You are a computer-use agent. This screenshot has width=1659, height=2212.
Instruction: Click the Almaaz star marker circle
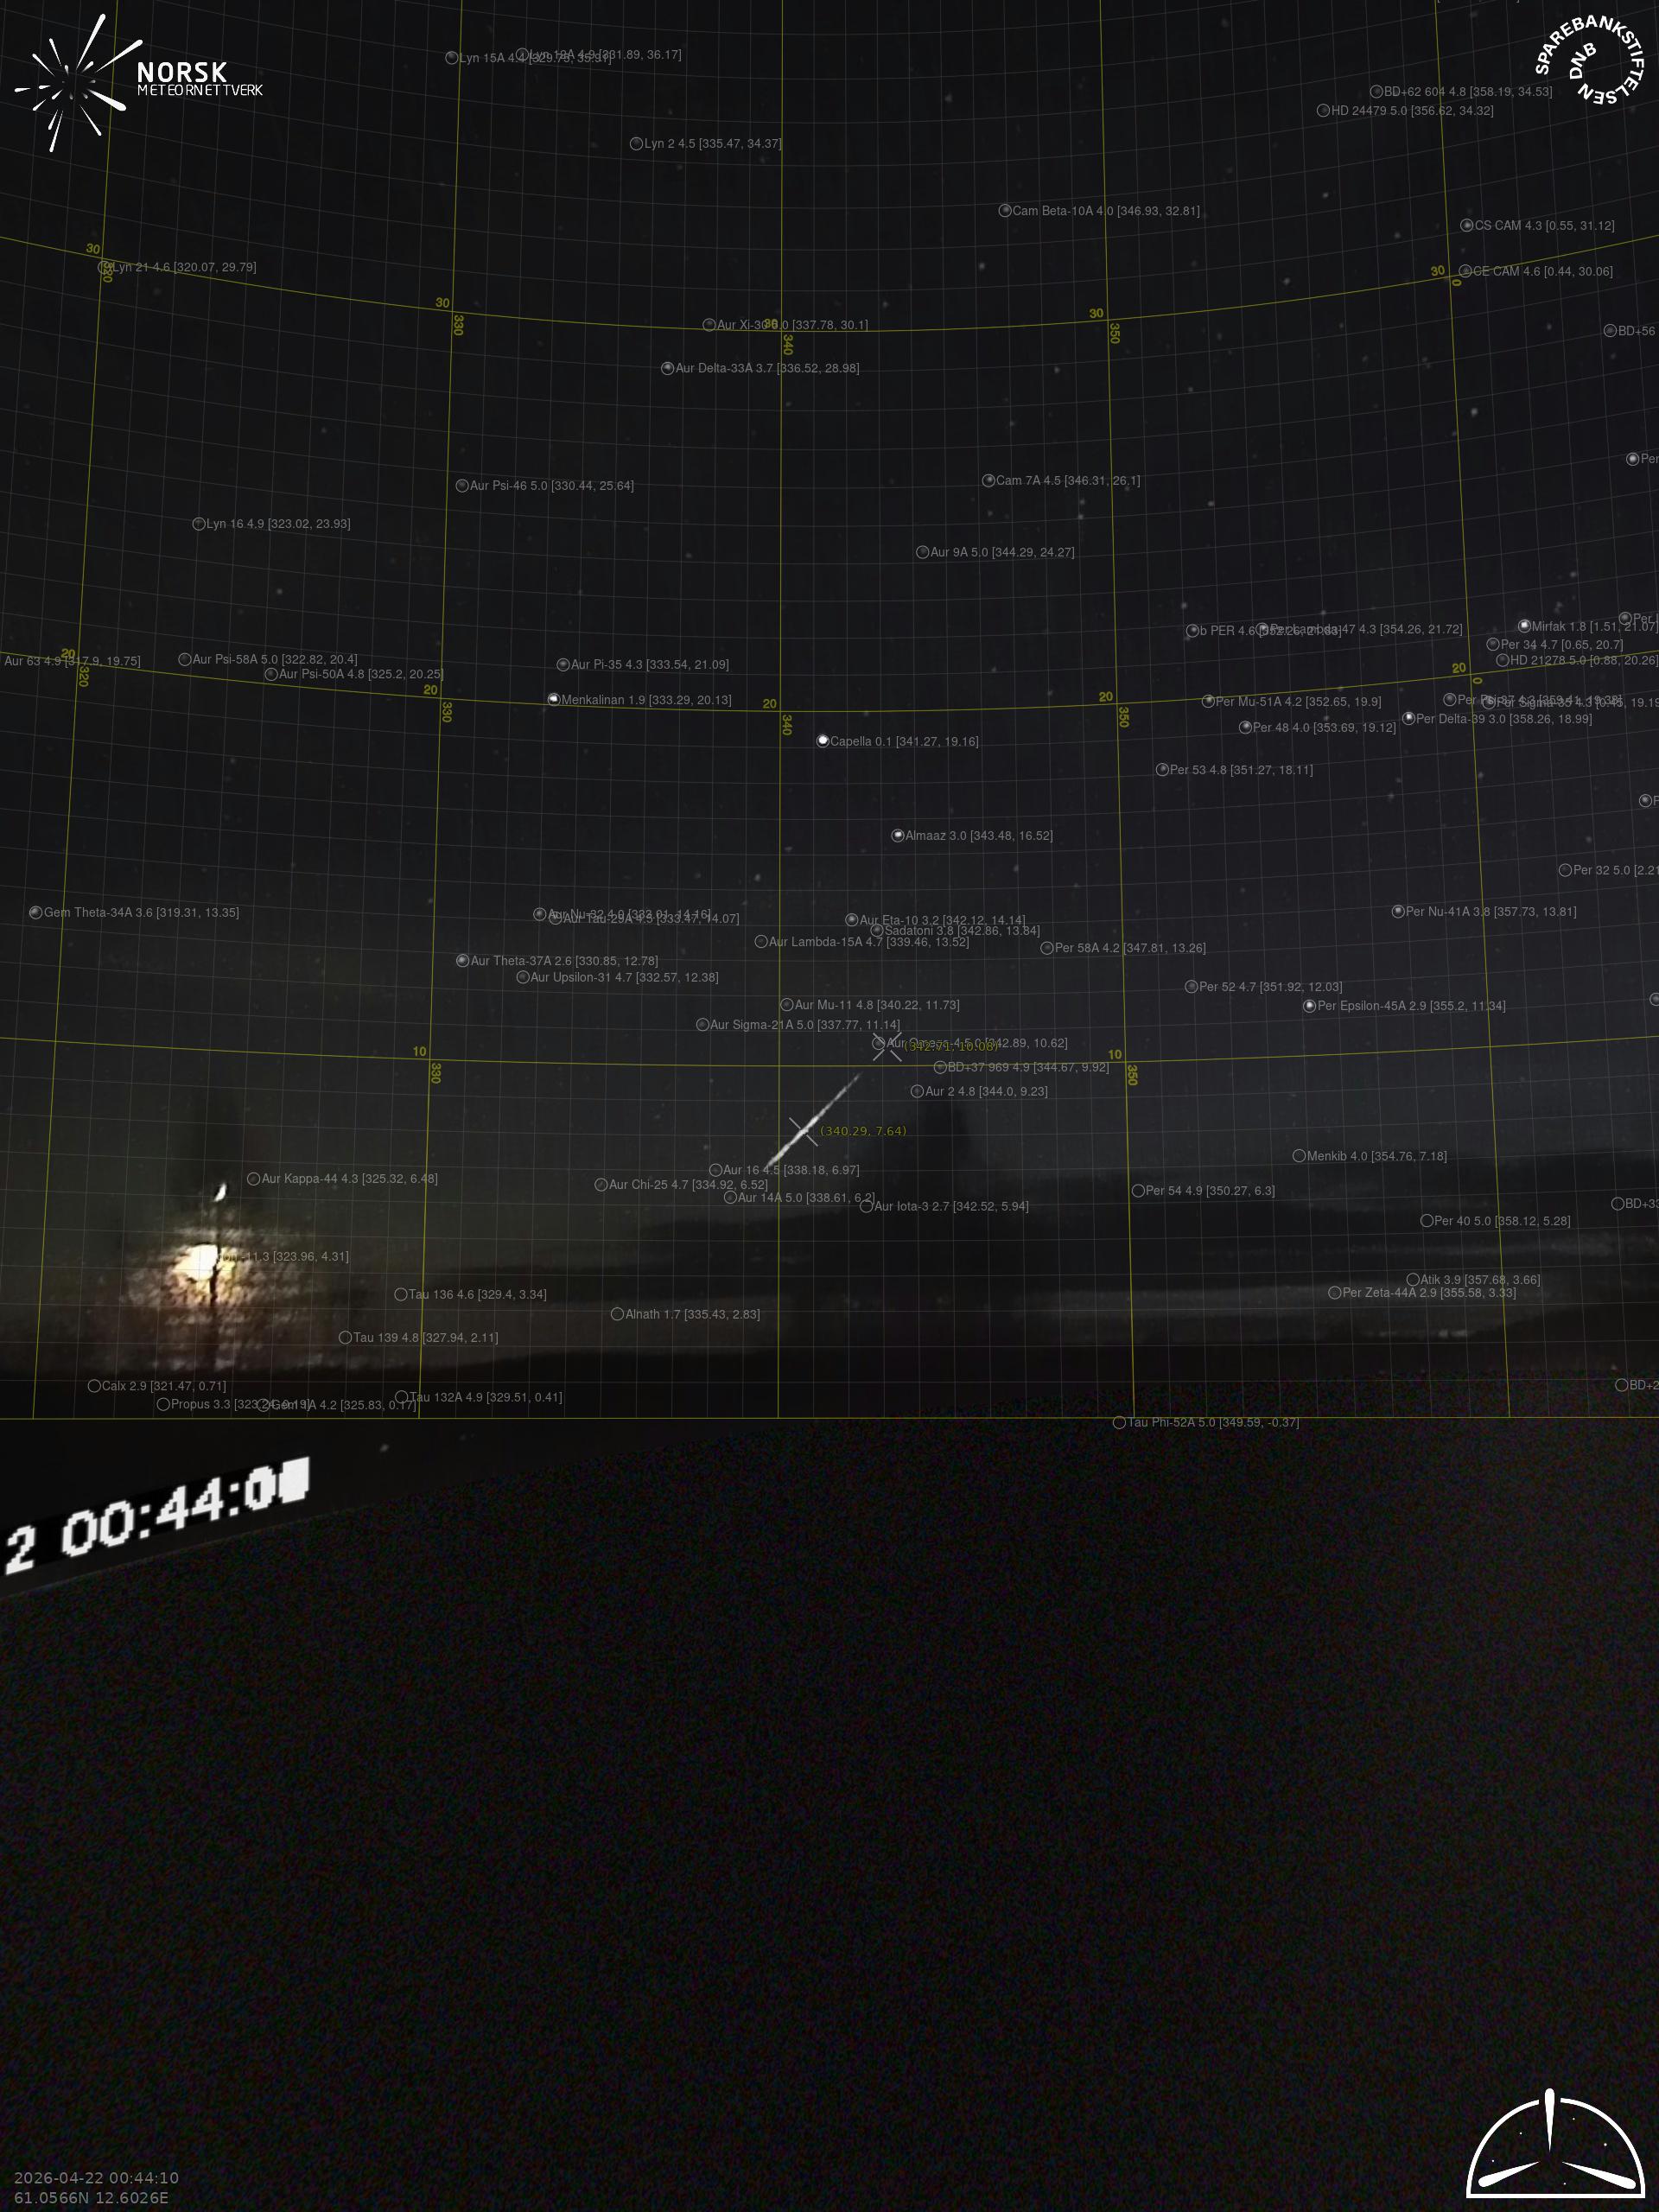[898, 835]
